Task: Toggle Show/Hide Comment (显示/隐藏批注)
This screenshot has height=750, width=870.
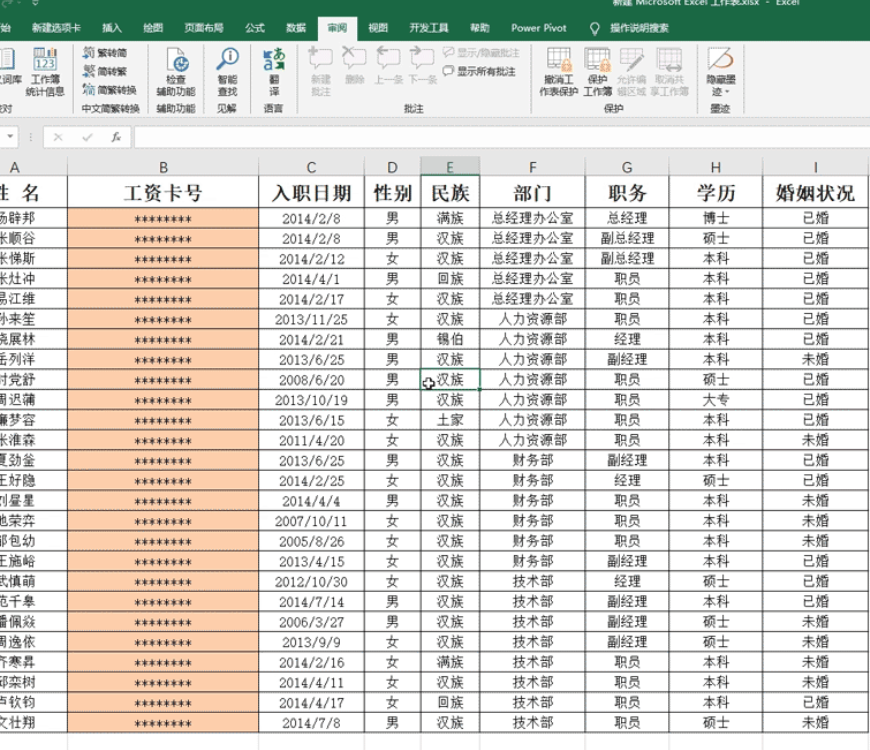Action: (x=481, y=53)
